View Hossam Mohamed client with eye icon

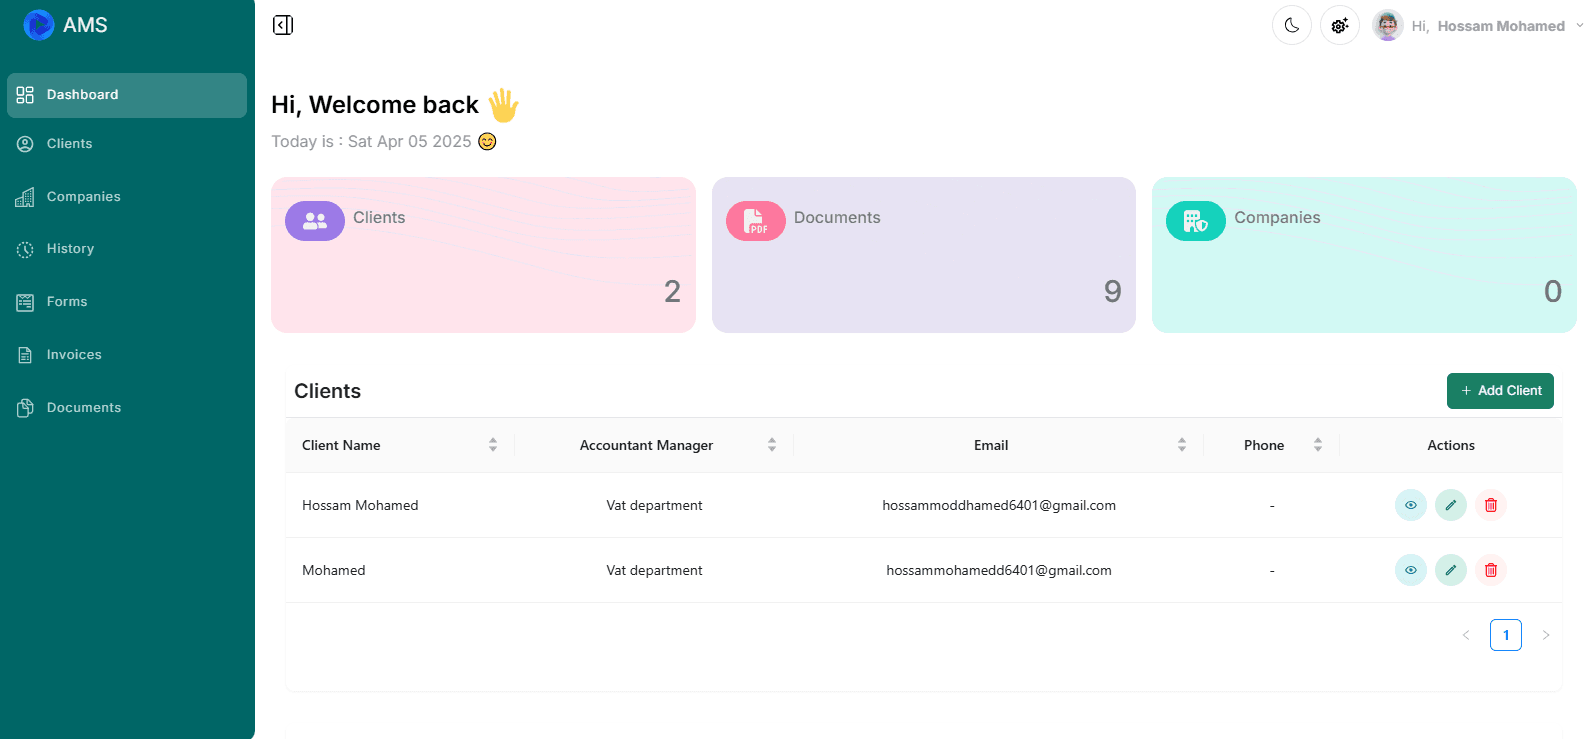coord(1411,505)
